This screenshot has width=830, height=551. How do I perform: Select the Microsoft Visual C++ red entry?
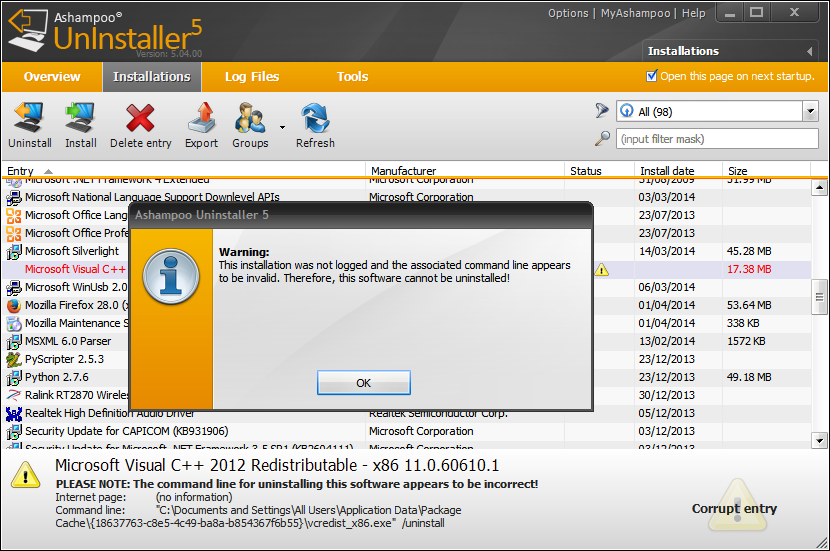click(x=75, y=269)
